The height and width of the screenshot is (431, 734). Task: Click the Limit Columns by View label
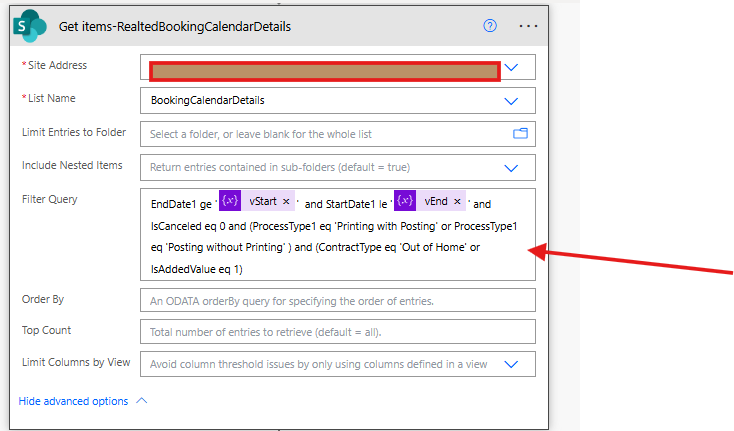tap(76, 362)
